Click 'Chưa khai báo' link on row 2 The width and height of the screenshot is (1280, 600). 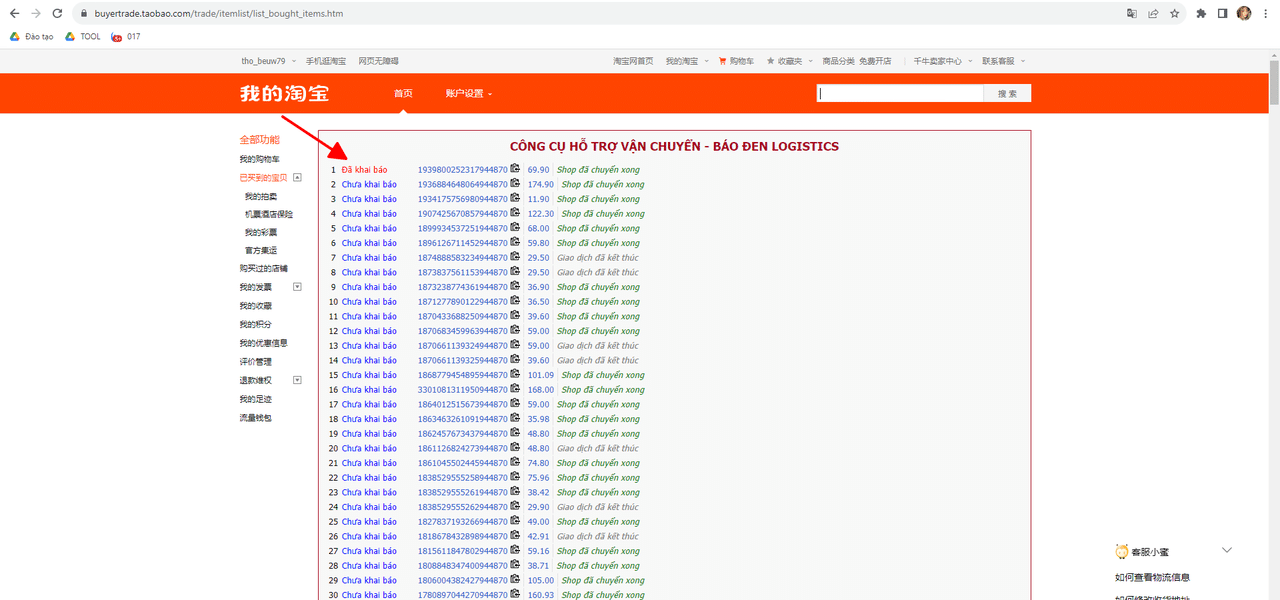click(369, 184)
